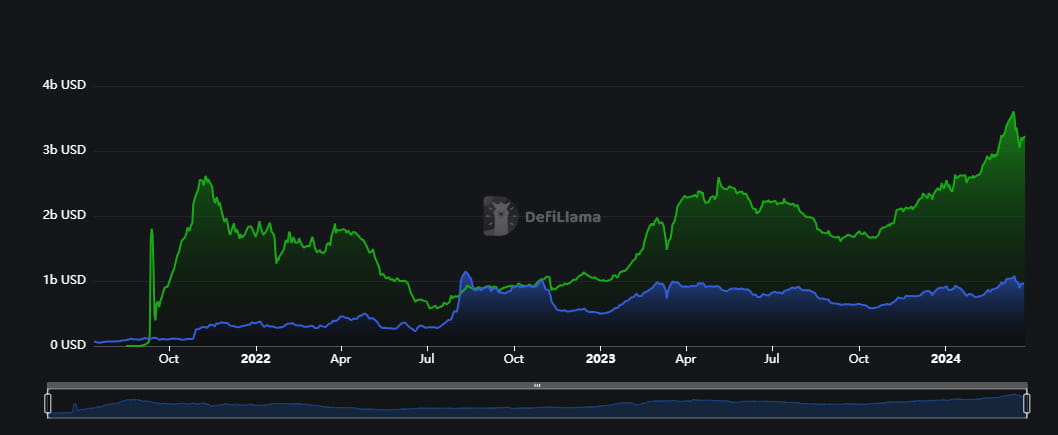The width and height of the screenshot is (1058, 435).
Task: Click the blue line's peak just after Jul 2022
Action: tap(465, 273)
